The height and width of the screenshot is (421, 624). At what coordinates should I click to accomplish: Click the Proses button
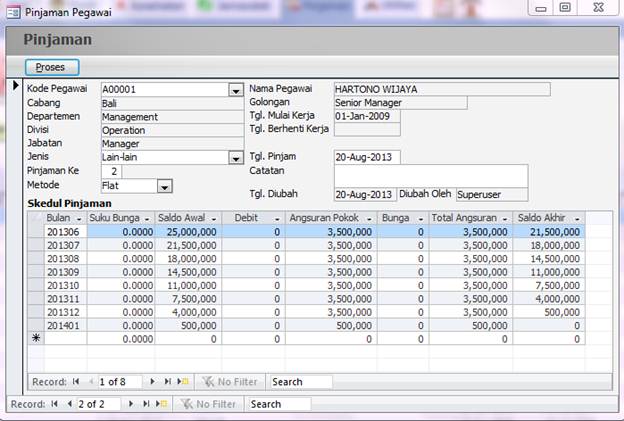pyautogui.click(x=52, y=67)
